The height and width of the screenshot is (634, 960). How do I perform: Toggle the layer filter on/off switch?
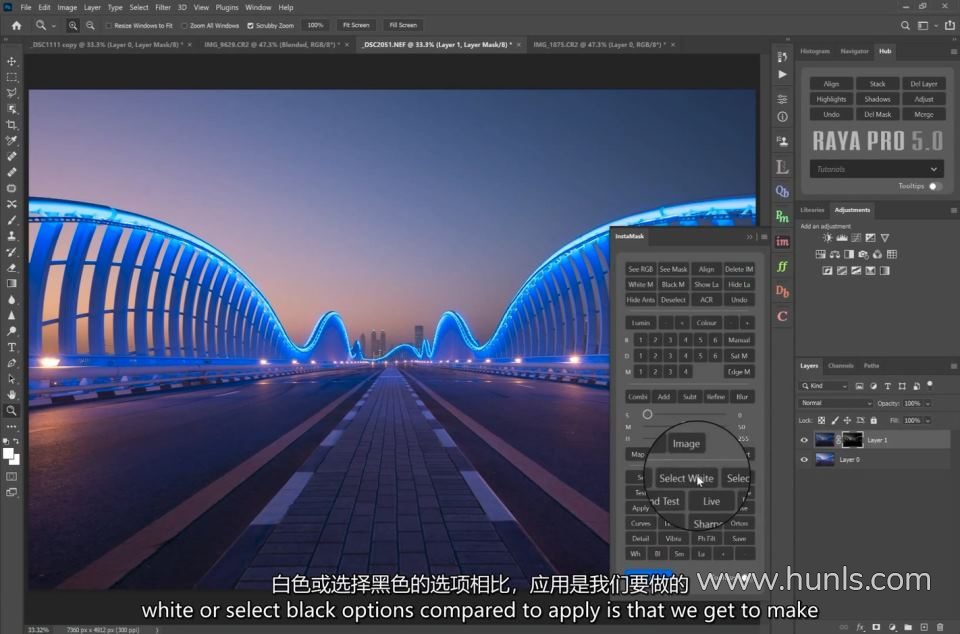click(x=930, y=385)
